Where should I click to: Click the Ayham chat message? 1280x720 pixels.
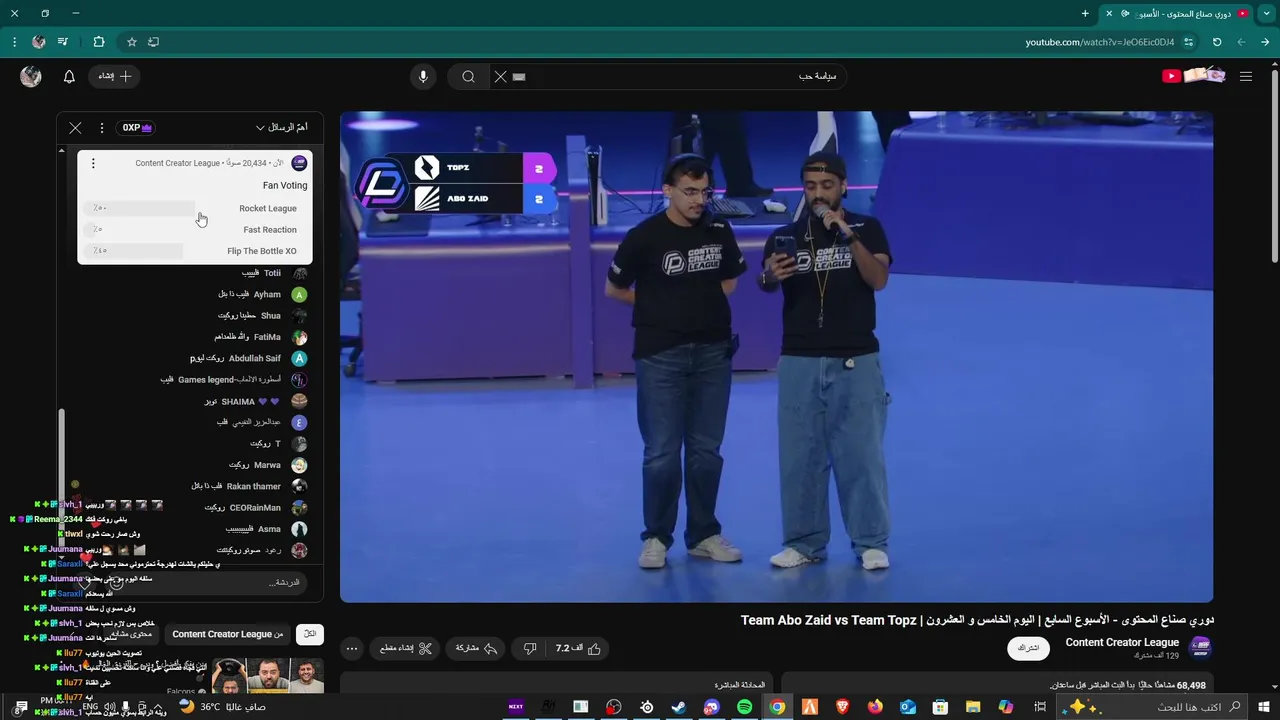coord(262,294)
